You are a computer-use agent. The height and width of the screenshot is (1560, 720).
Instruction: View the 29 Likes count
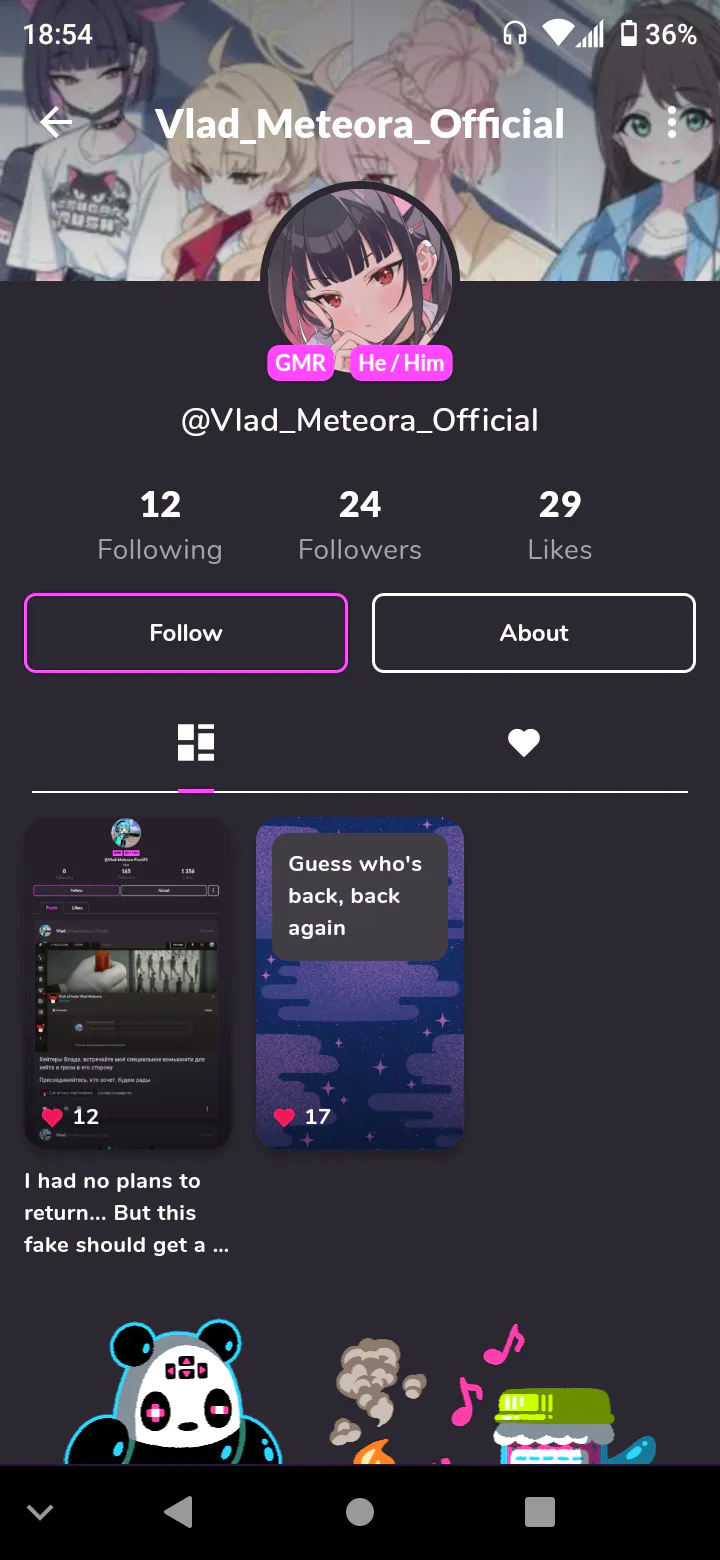click(560, 526)
